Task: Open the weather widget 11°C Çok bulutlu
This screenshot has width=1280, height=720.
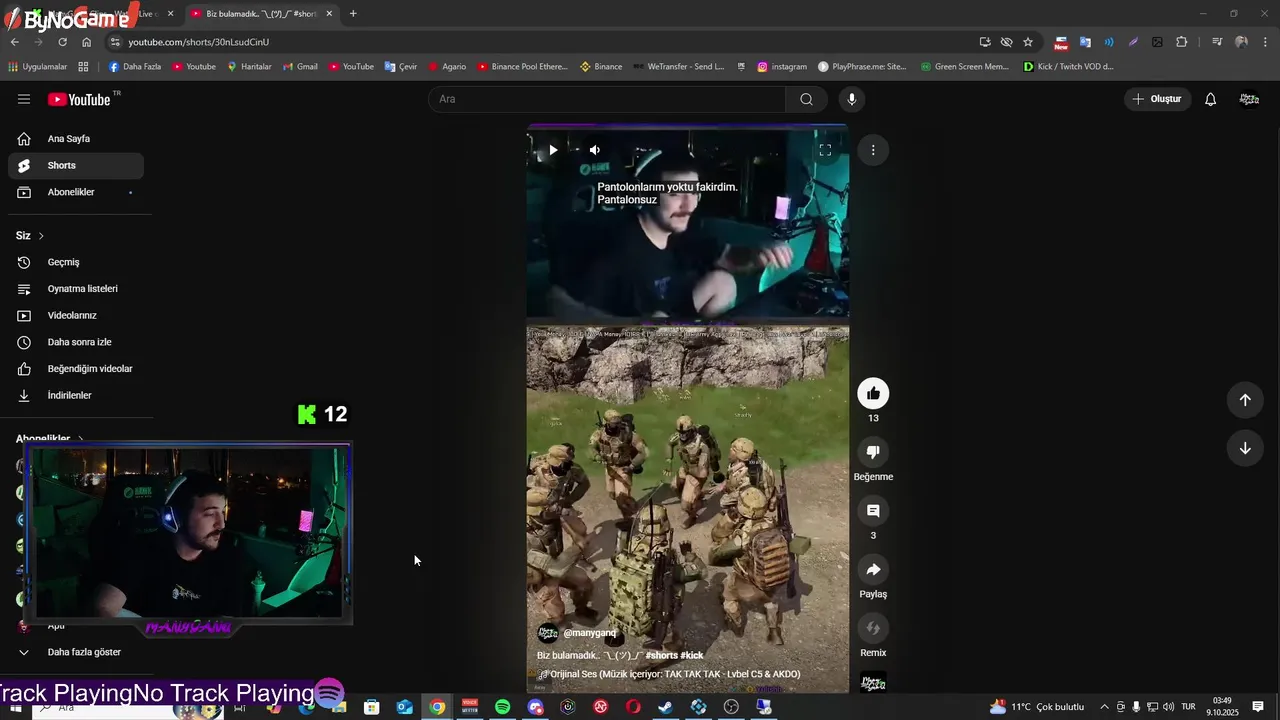Action: (x=1037, y=707)
